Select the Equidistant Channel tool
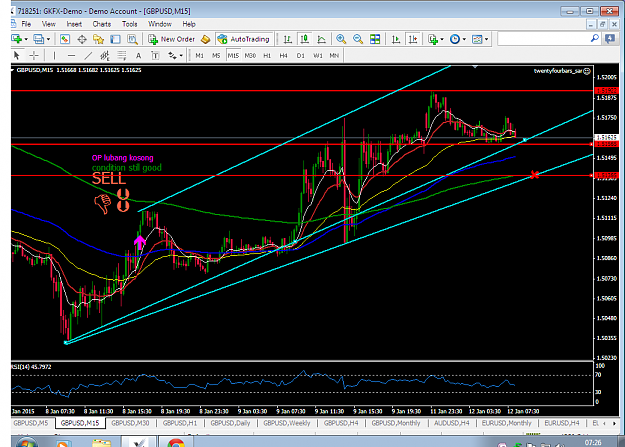The height and width of the screenshot is (447, 625). [105, 55]
